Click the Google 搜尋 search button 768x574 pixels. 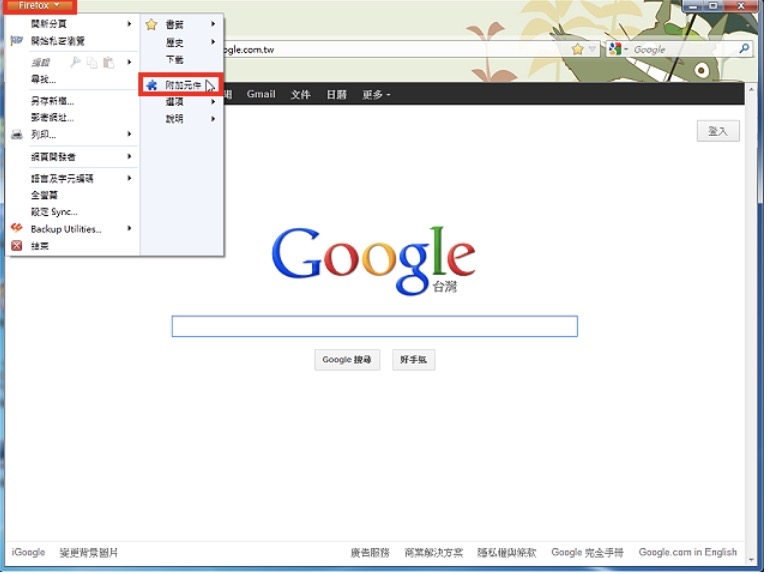tap(347, 359)
